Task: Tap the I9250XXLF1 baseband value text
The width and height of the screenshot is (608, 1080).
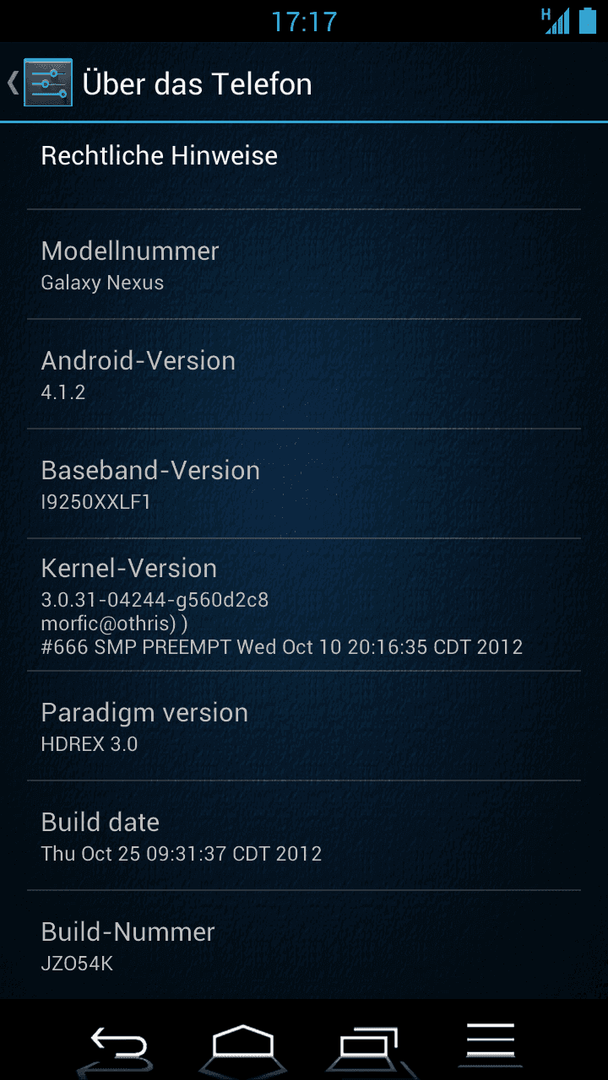Action: (96, 502)
